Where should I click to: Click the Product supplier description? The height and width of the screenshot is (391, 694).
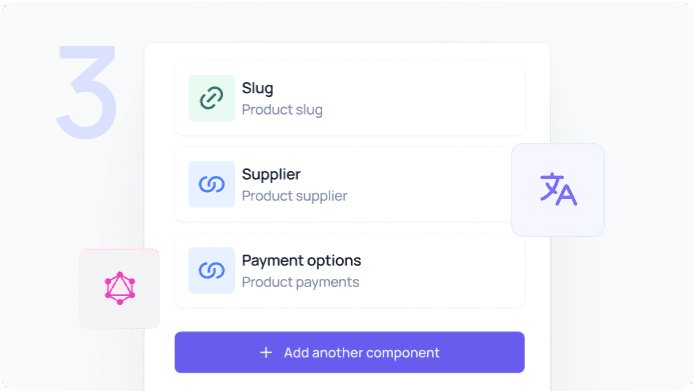tap(294, 196)
